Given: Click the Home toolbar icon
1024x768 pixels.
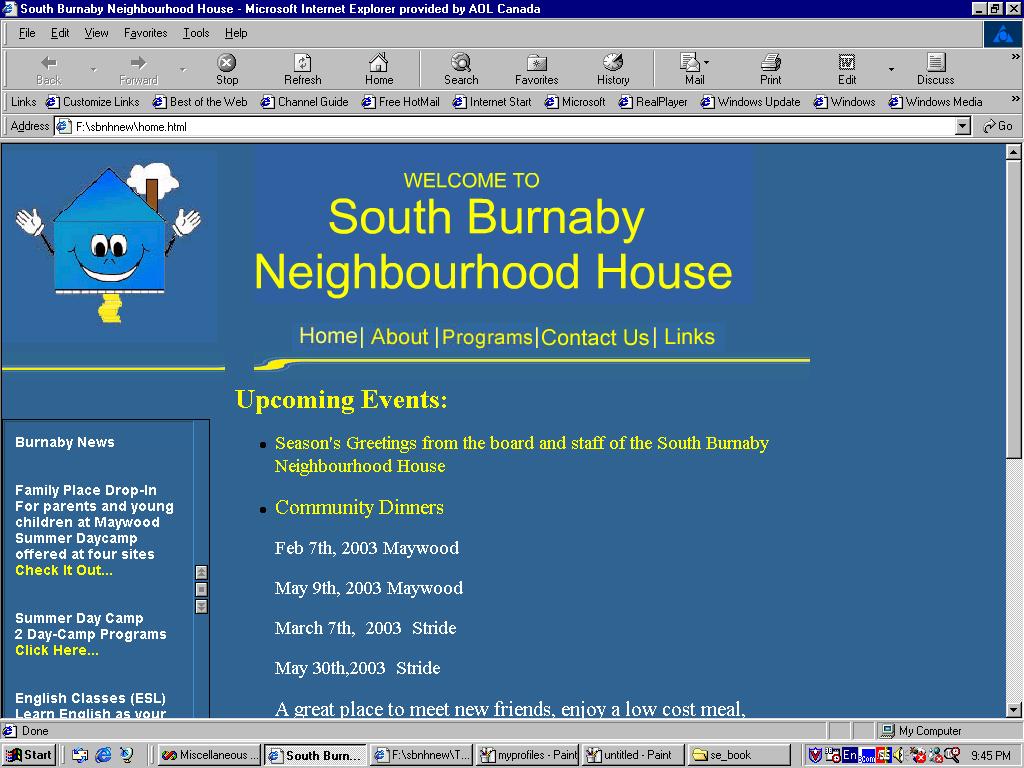Looking at the screenshot, I should point(378,69).
